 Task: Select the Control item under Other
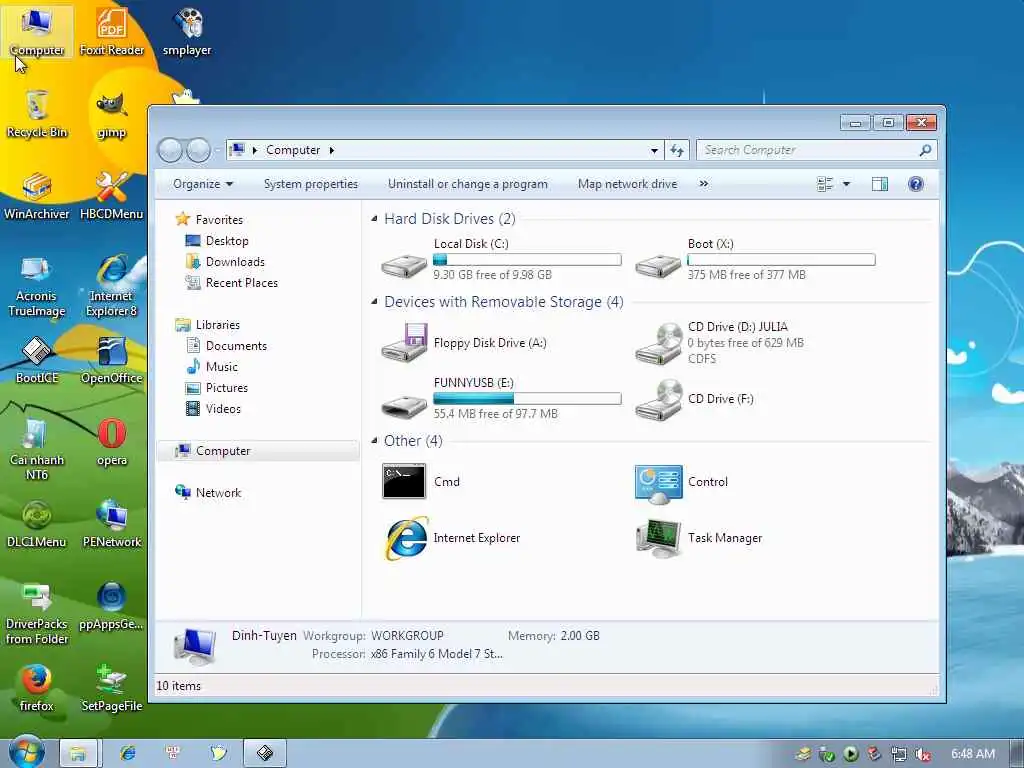682,481
